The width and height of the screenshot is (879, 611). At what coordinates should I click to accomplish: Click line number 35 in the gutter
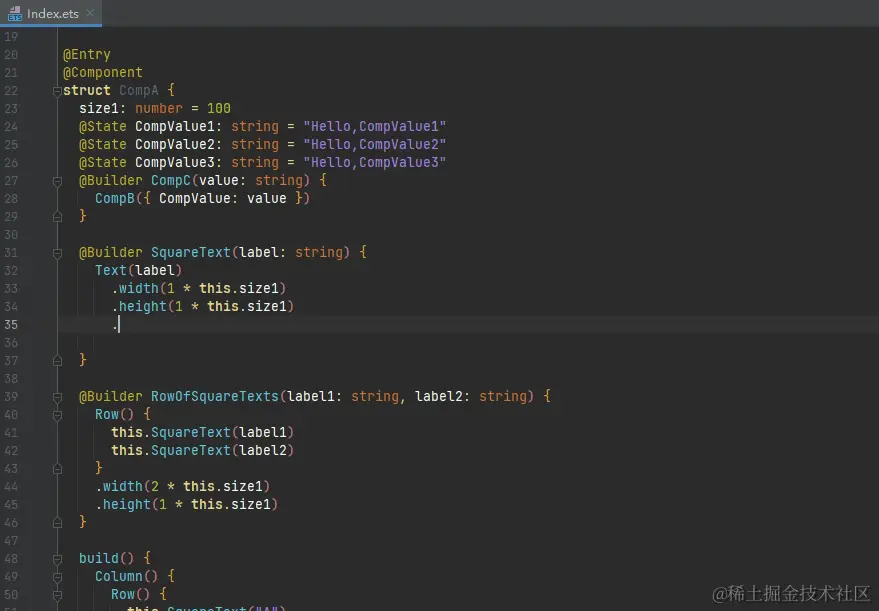11,325
